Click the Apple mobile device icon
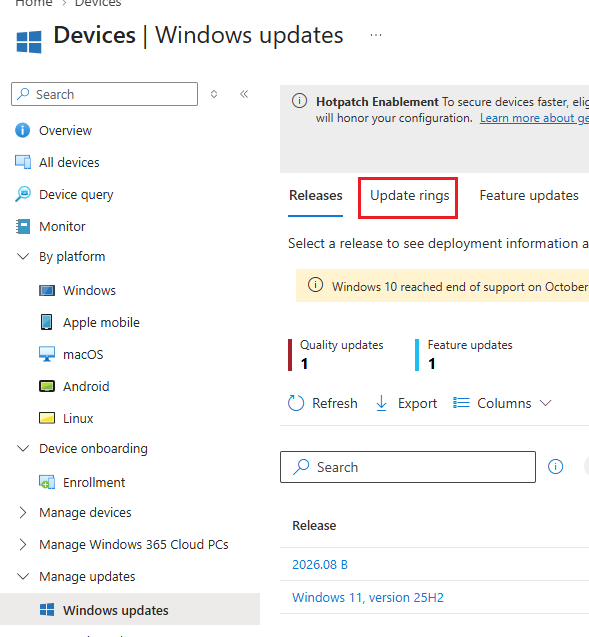This screenshot has width=589, height=637. (x=47, y=322)
